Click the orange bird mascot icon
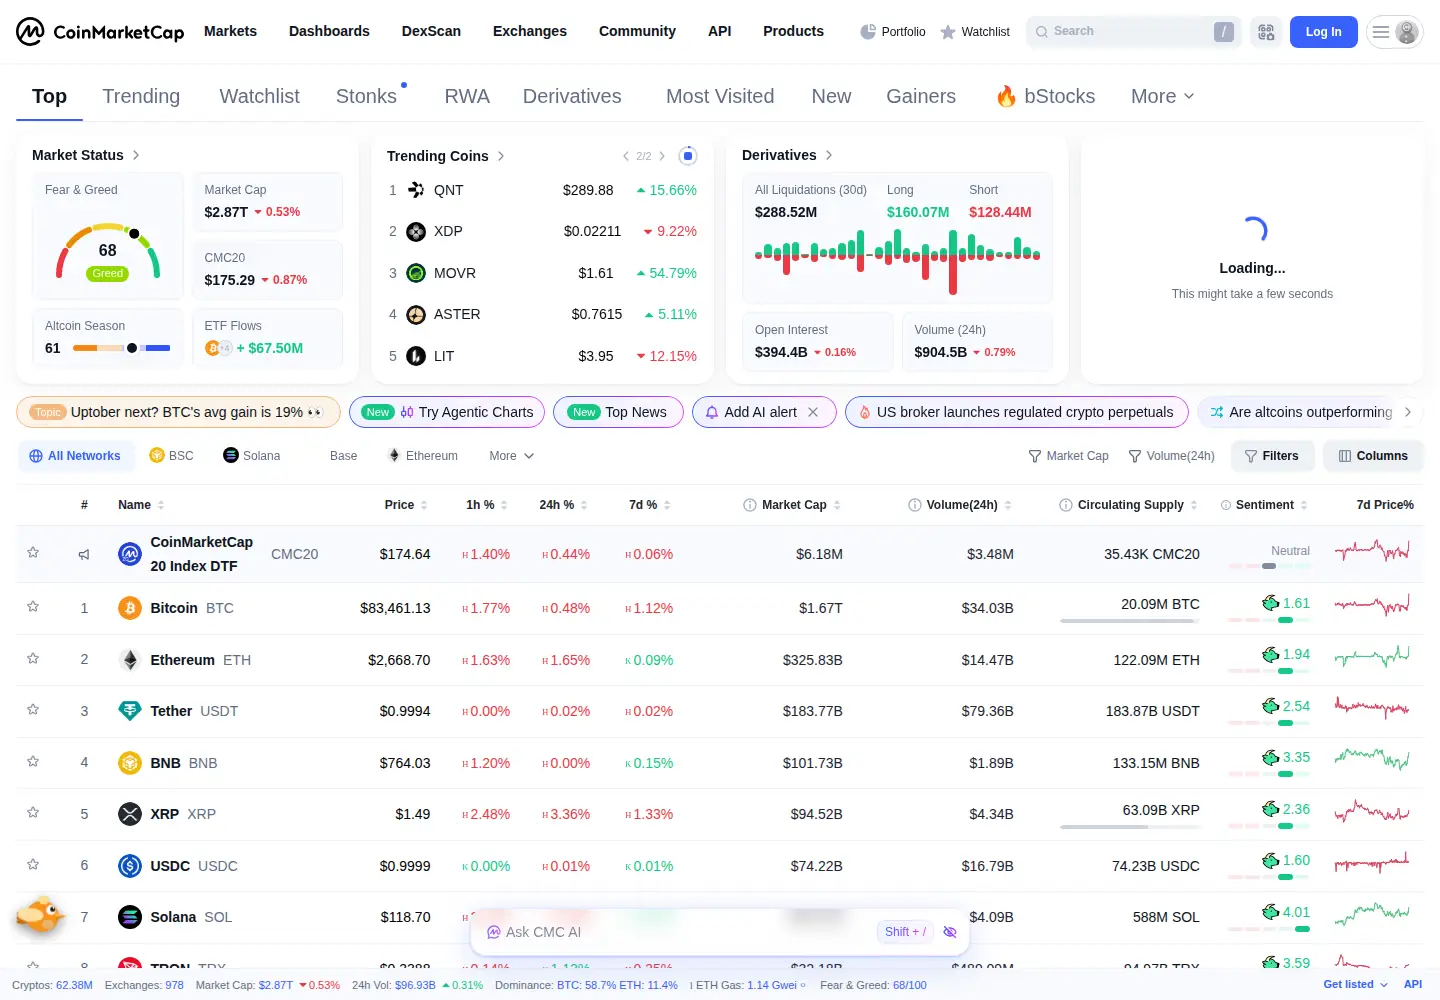This screenshot has width=1440, height=1000. [40, 914]
